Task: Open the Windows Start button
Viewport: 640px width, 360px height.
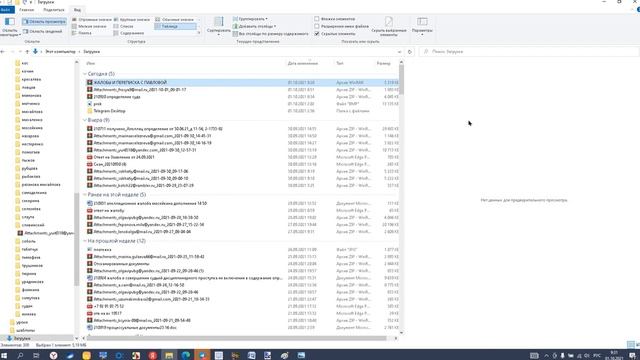Action: point(4,356)
